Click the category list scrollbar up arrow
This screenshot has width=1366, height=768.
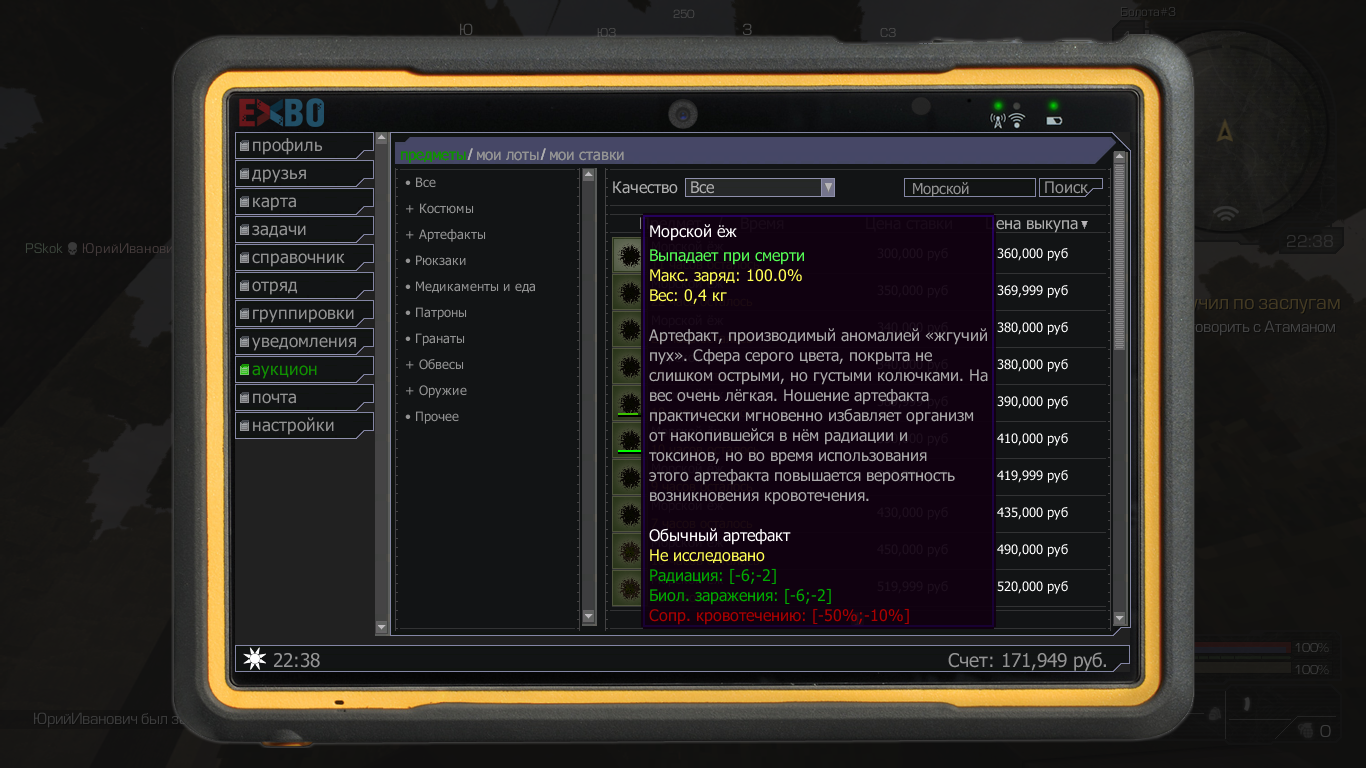click(588, 176)
